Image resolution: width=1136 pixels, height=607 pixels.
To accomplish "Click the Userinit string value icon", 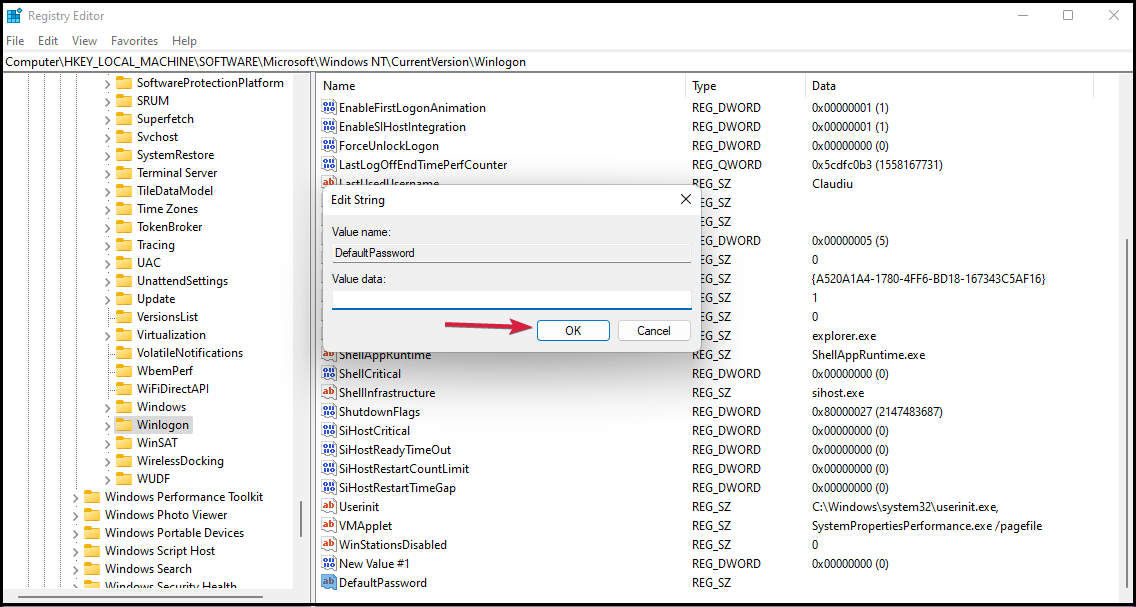I will (x=330, y=506).
